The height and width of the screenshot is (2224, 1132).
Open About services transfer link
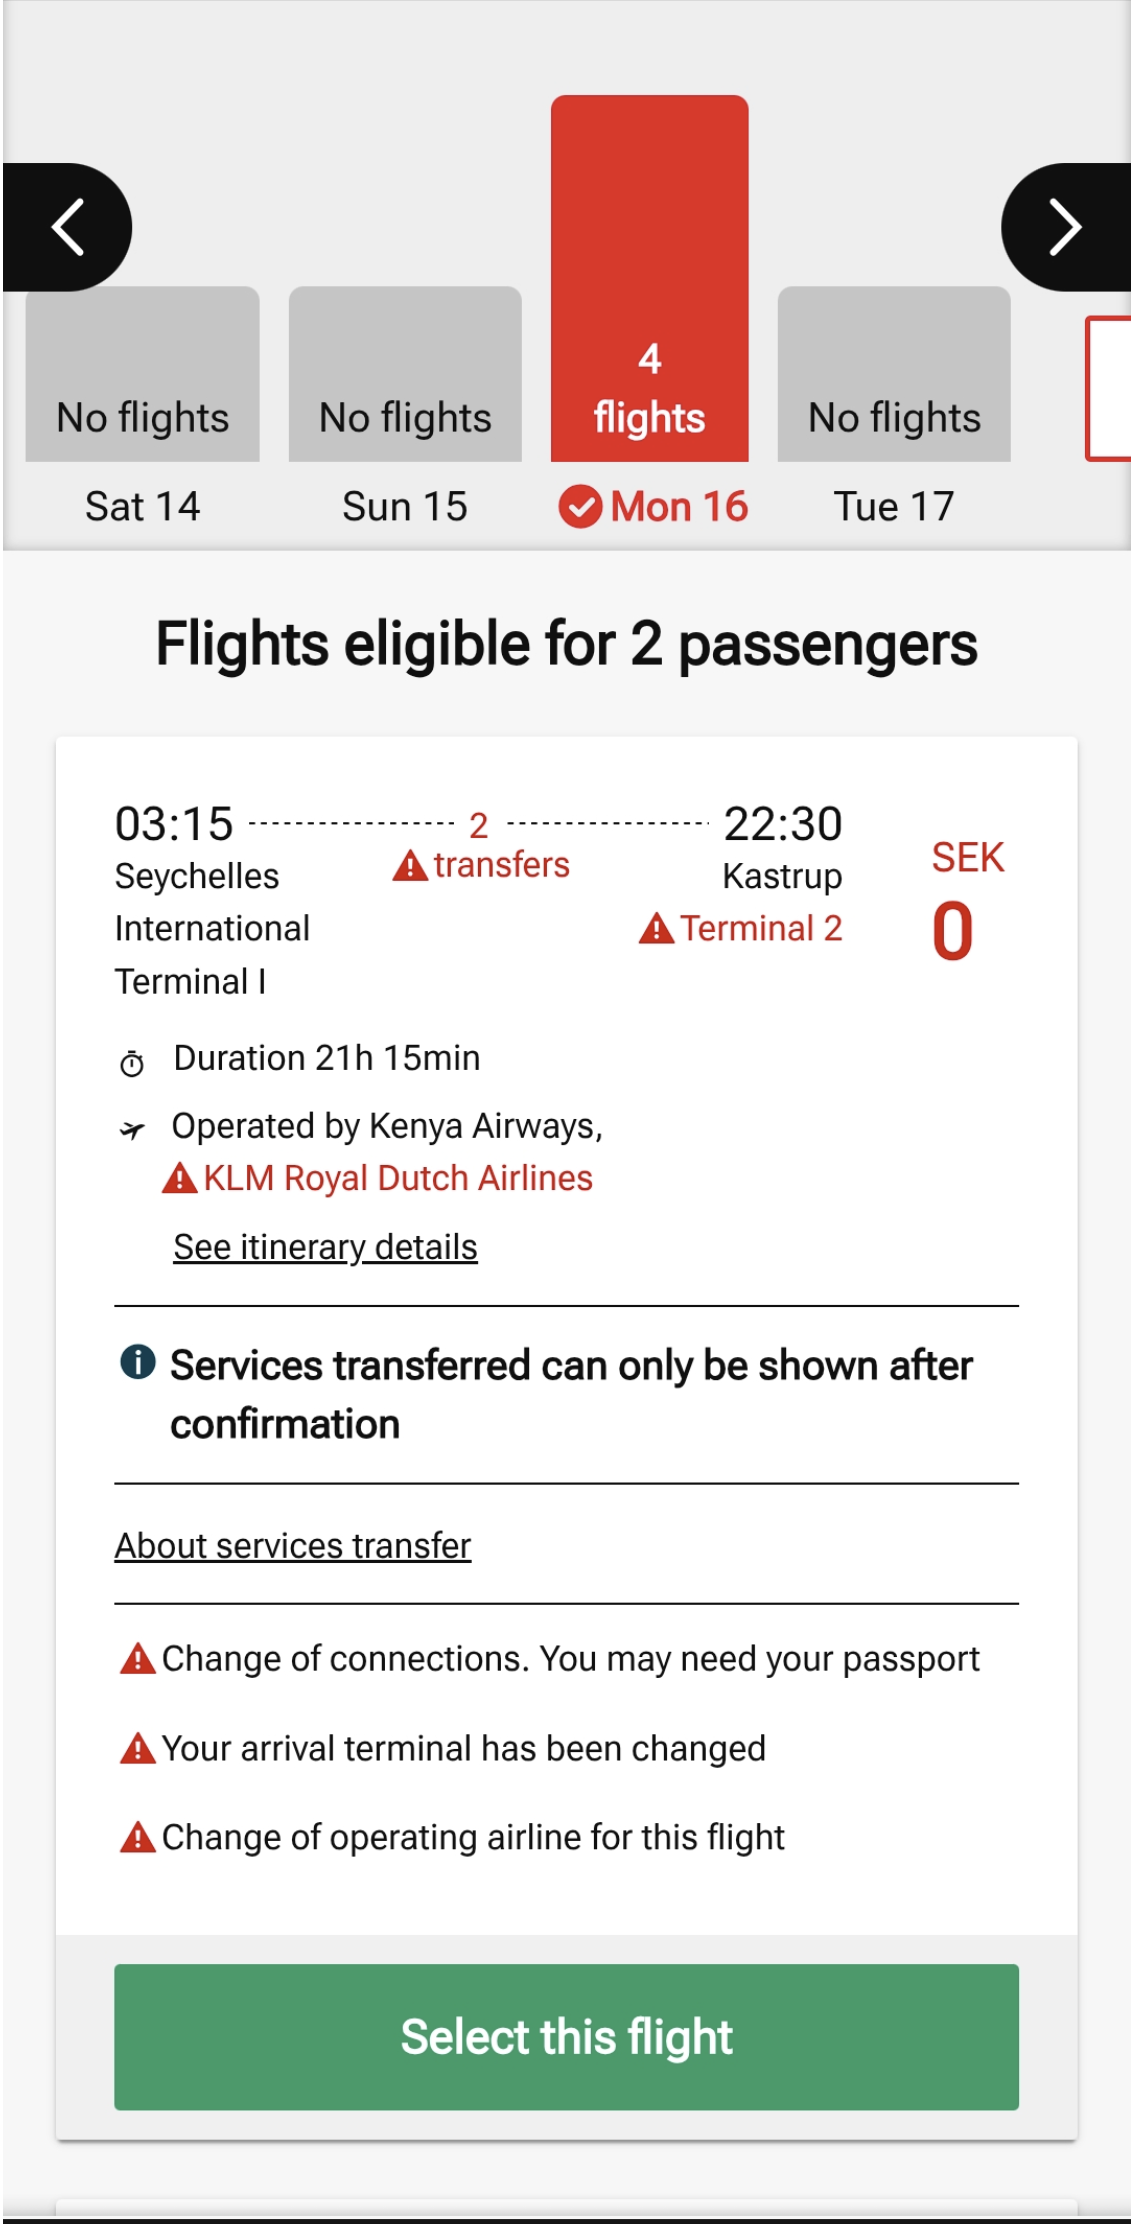click(292, 1546)
